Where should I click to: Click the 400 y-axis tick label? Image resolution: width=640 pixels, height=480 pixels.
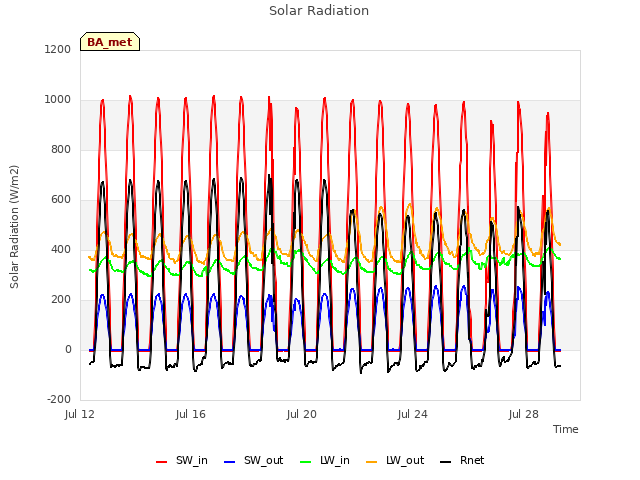click(61, 249)
